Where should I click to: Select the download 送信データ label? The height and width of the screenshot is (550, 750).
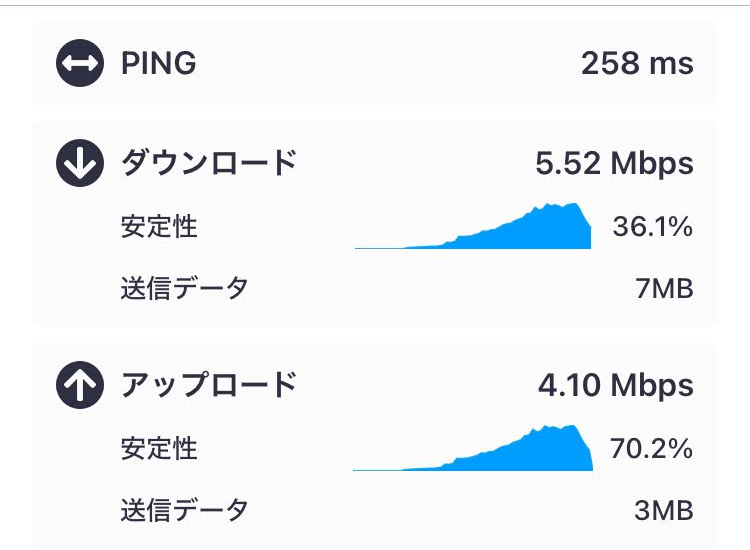(x=184, y=288)
